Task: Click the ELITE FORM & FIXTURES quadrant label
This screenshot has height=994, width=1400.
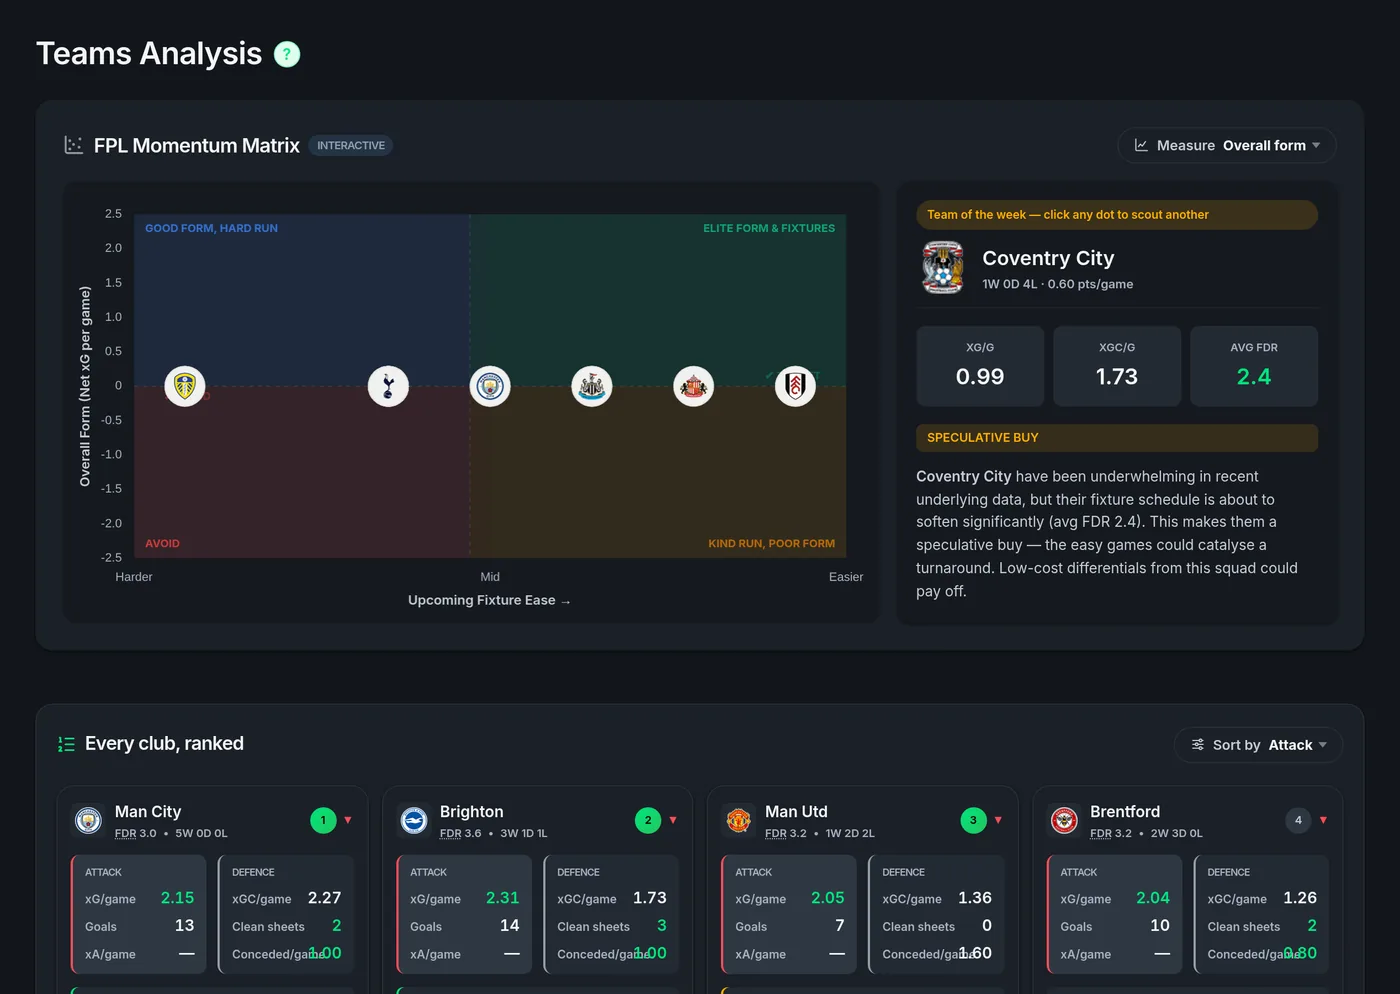Action: click(769, 229)
